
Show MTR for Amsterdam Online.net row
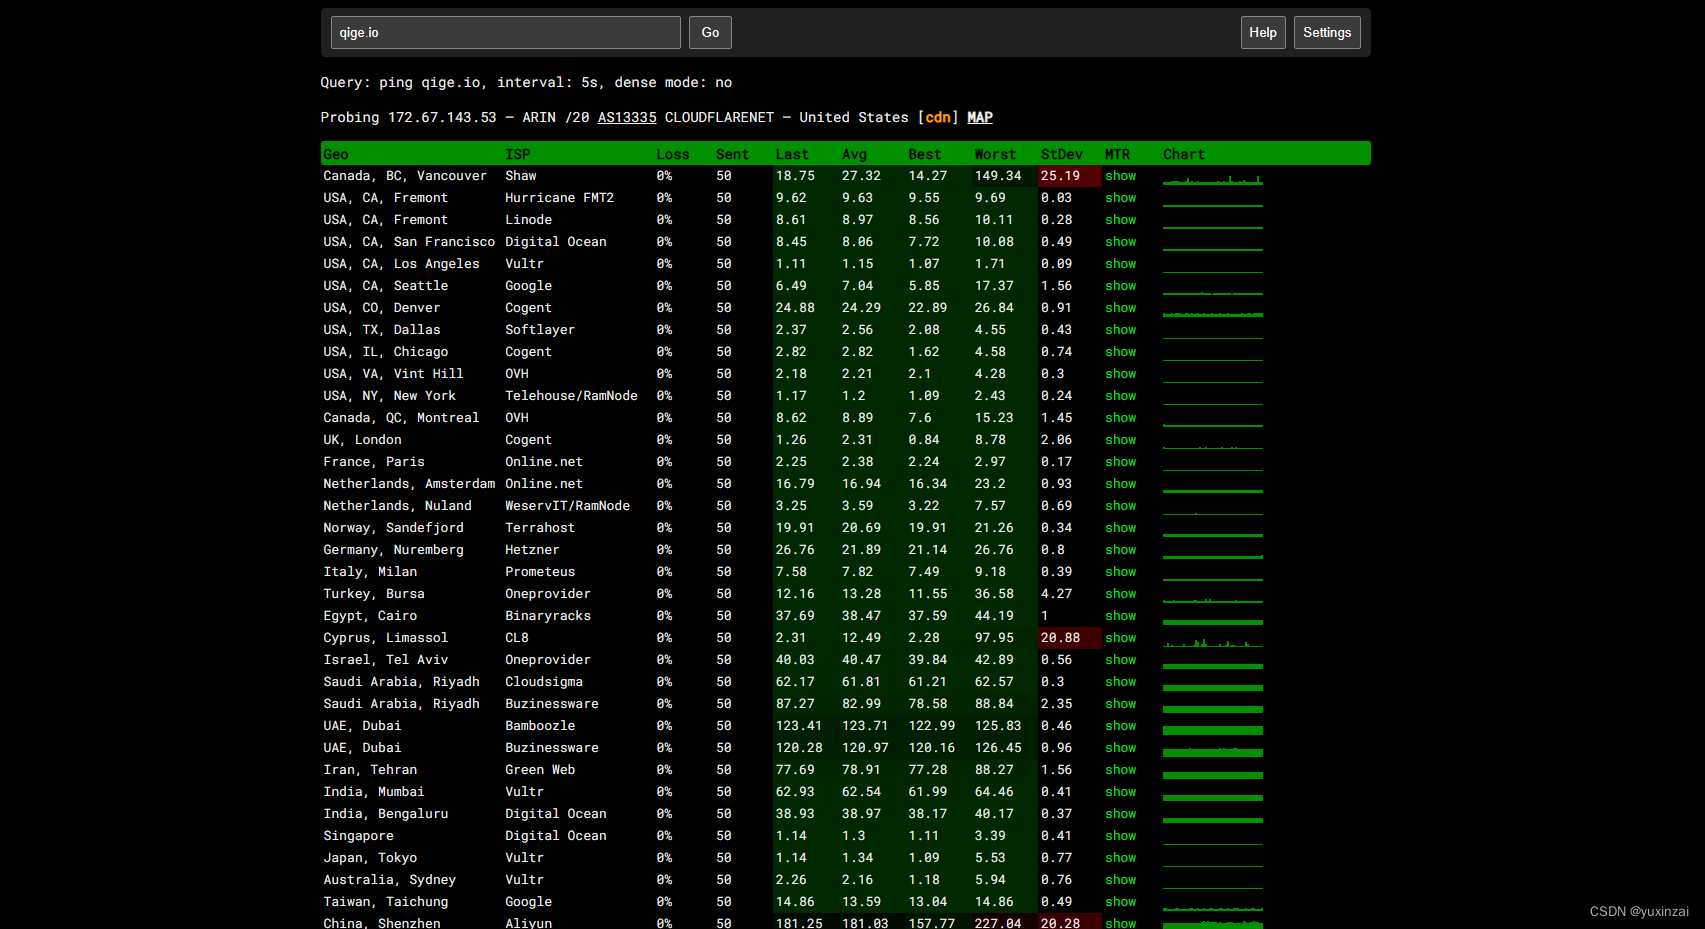pyautogui.click(x=1121, y=484)
